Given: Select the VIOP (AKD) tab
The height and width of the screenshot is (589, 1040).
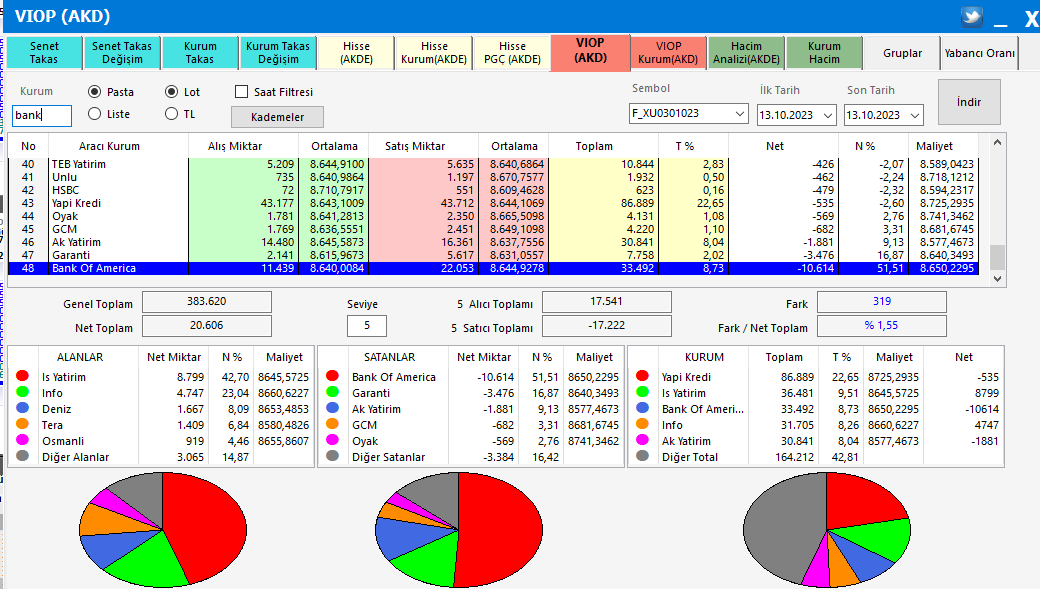Looking at the screenshot, I should (x=590, y=50).
